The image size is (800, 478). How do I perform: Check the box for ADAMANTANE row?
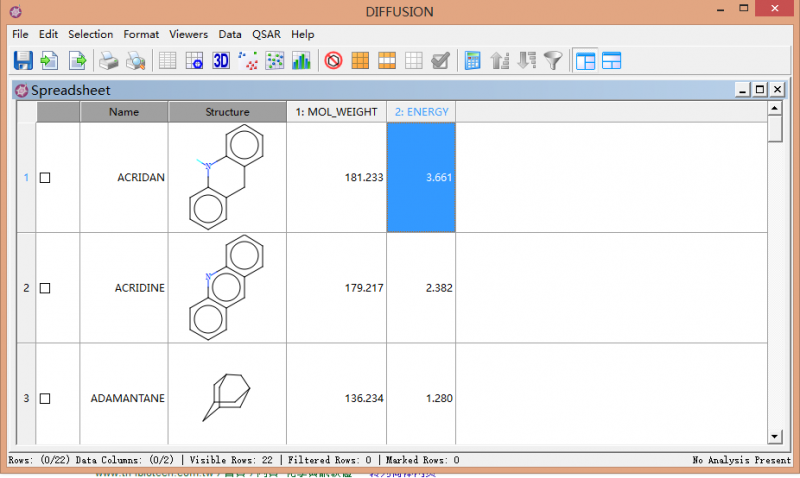pyautogui.click(x=45, y=398)
